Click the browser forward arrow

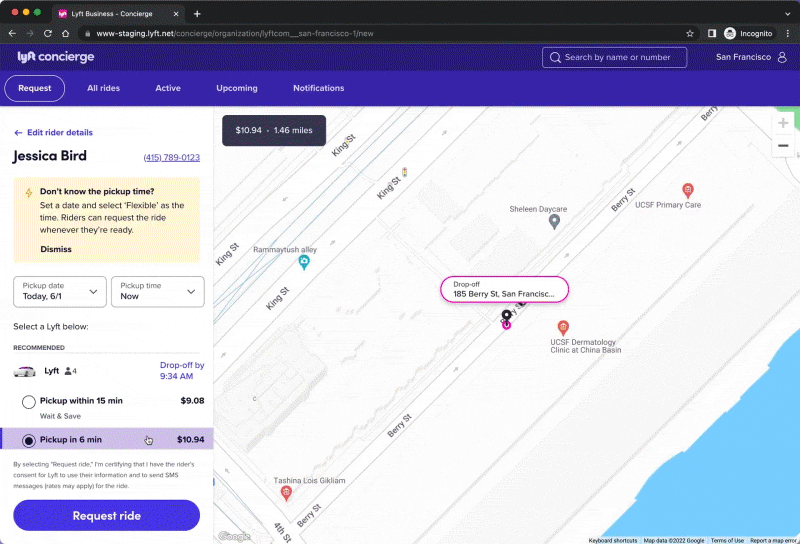(30, 33)
